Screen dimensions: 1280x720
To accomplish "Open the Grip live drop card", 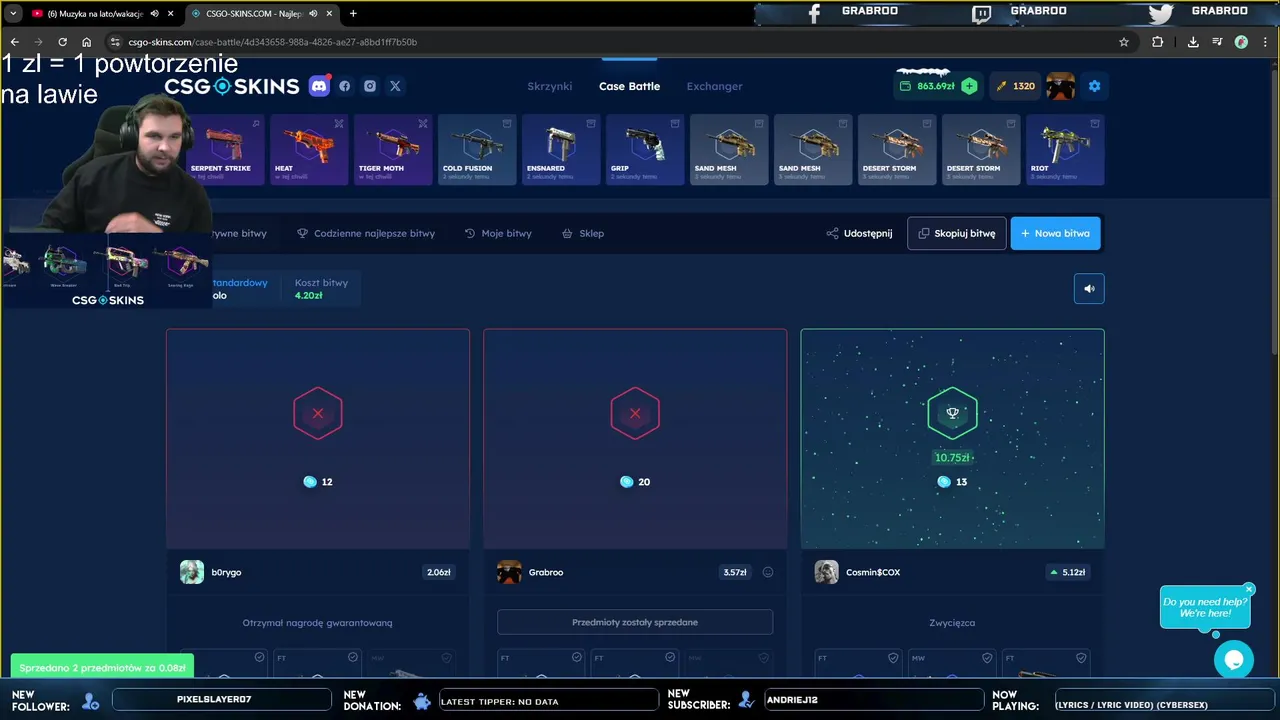I will point(645,150).
